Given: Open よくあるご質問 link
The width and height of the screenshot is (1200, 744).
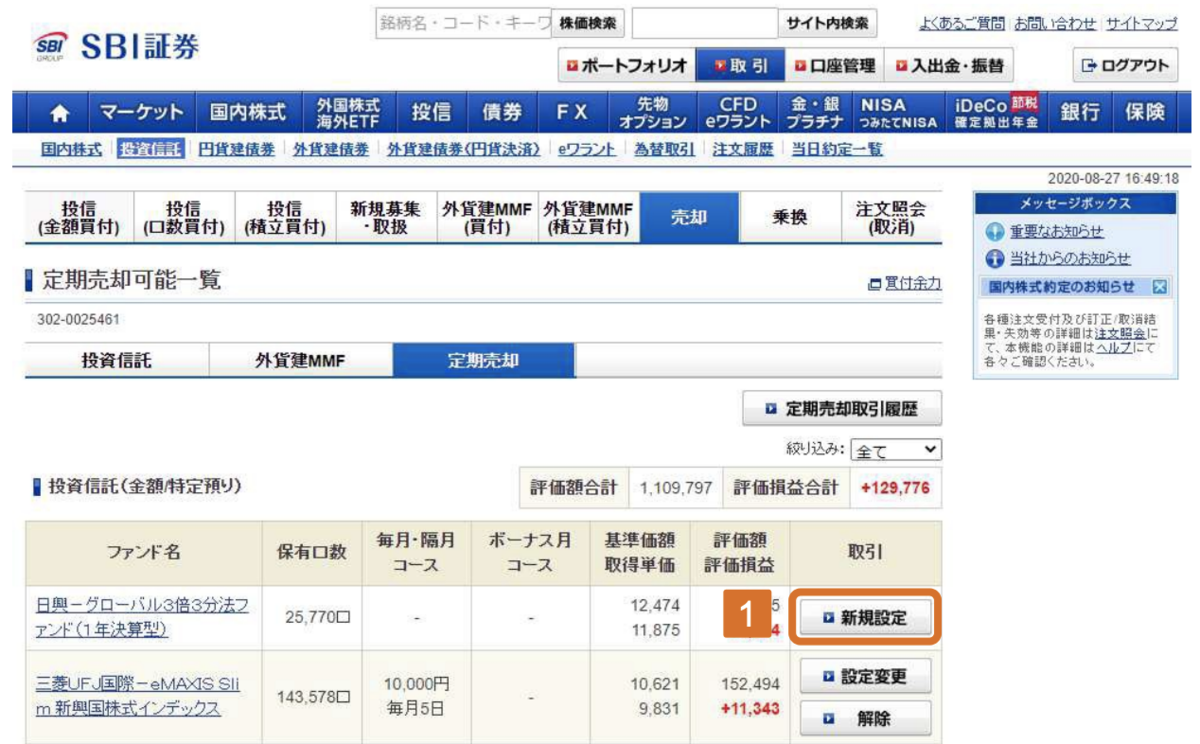Looking at the screenshot, I should 964,23.
